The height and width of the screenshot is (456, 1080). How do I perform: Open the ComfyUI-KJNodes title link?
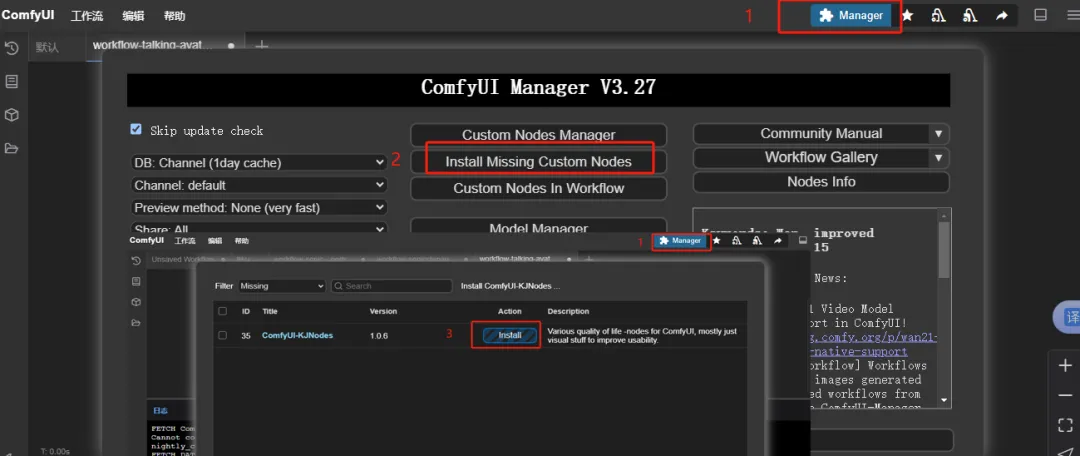[x=298, y=335]
